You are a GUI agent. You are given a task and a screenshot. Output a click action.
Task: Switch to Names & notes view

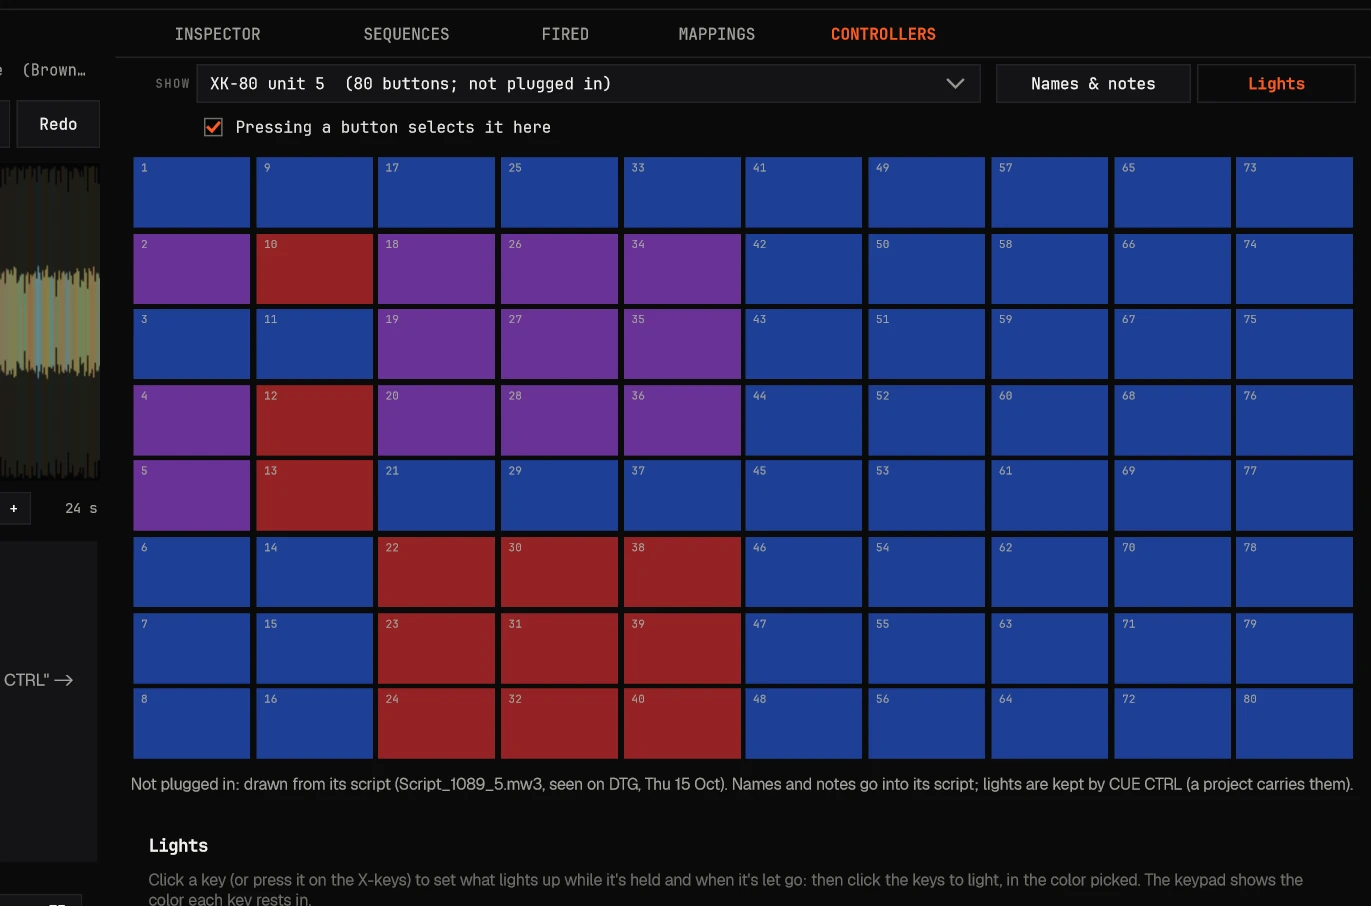pyautogui.click(x=1093, y=84)
